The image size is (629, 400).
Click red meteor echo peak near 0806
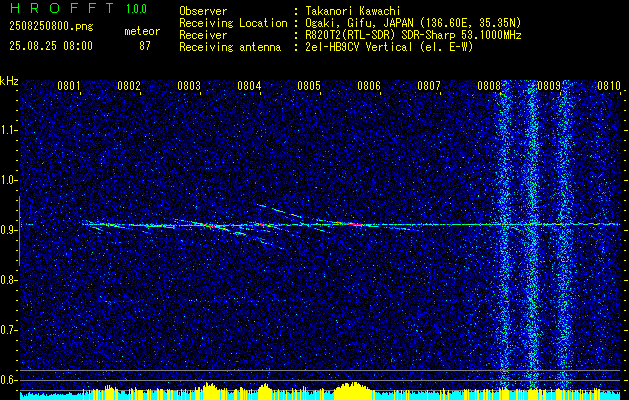[350, 223]
